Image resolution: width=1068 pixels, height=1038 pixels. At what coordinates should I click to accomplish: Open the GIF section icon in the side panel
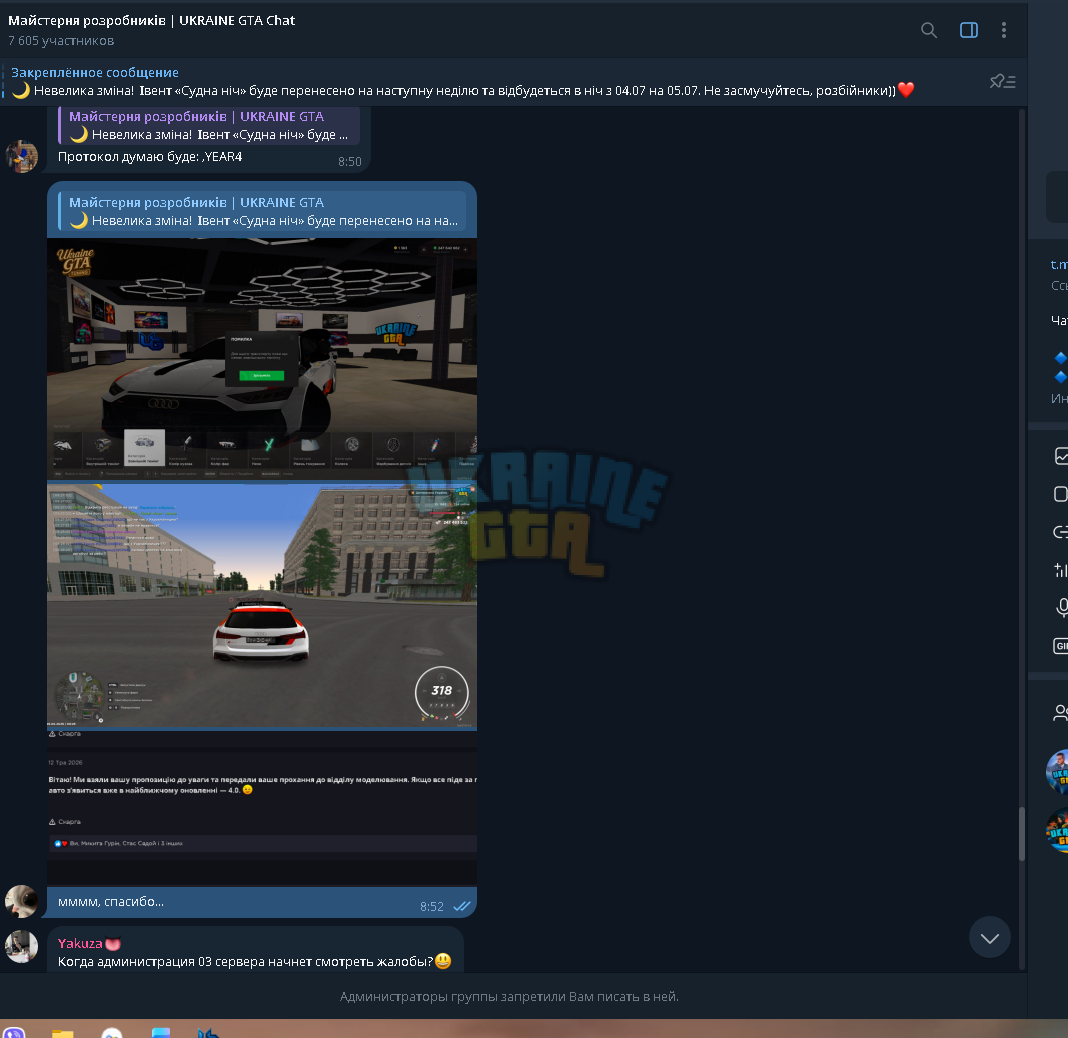(1061, 646)
